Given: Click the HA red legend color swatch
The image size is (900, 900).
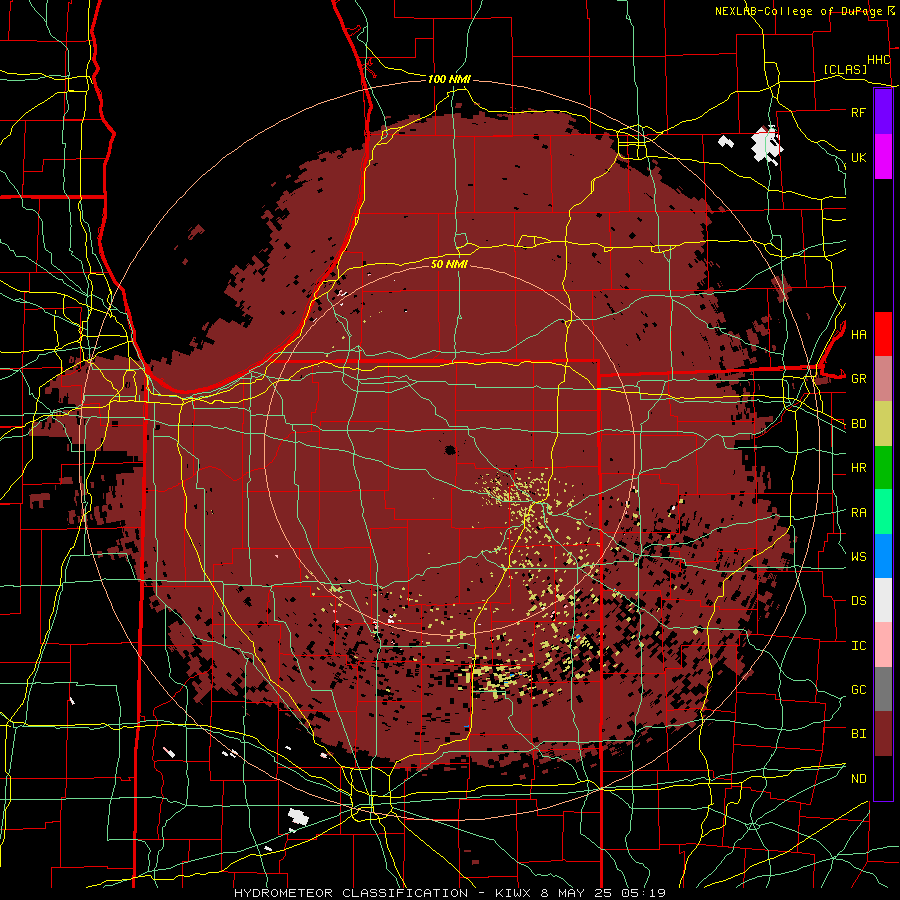Looking at the screenshot, I should (x=883, y=334).
